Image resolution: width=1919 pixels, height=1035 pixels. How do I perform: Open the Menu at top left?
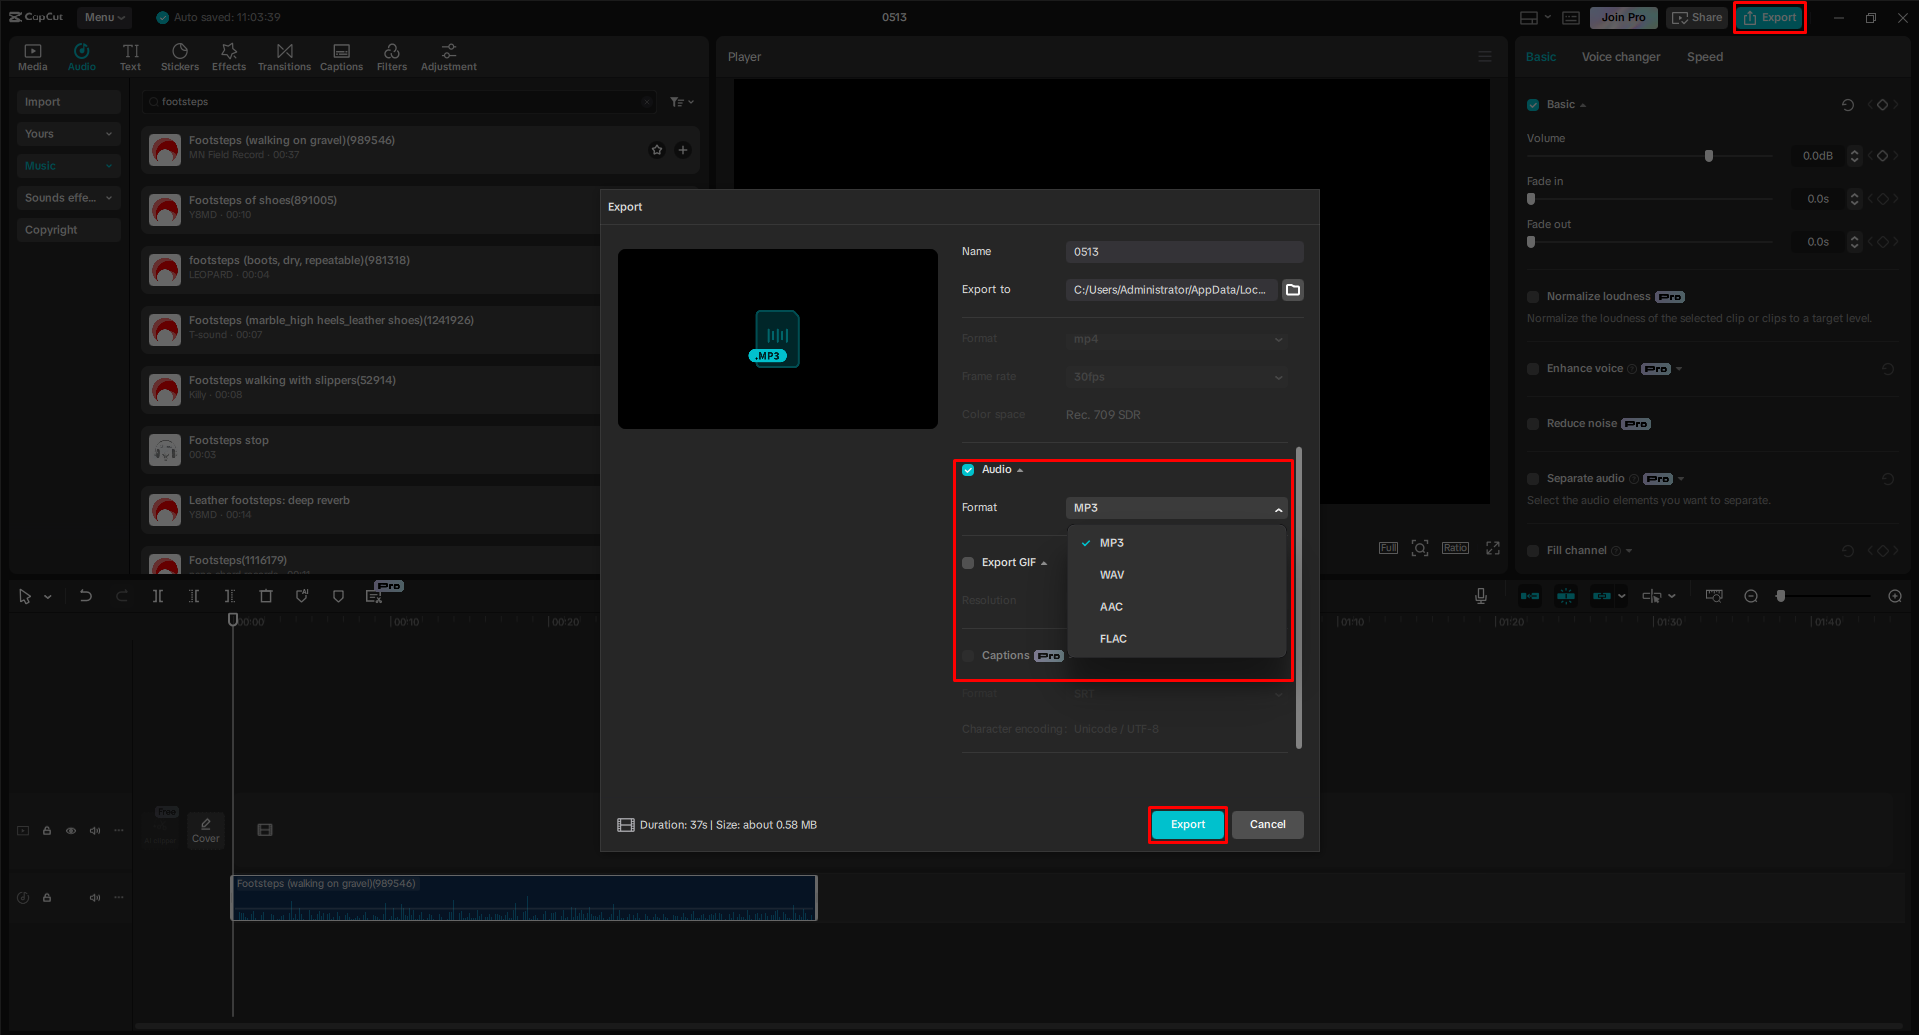pyautogui.click(x=103, y=17)
